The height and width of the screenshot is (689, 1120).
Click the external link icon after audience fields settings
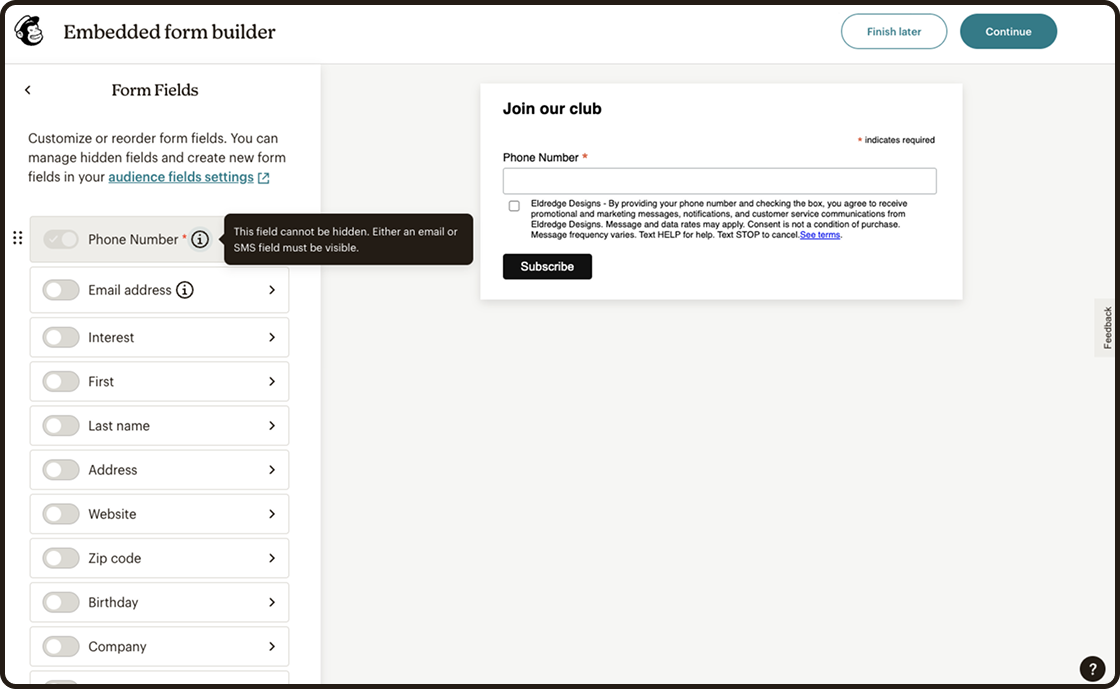262,176
